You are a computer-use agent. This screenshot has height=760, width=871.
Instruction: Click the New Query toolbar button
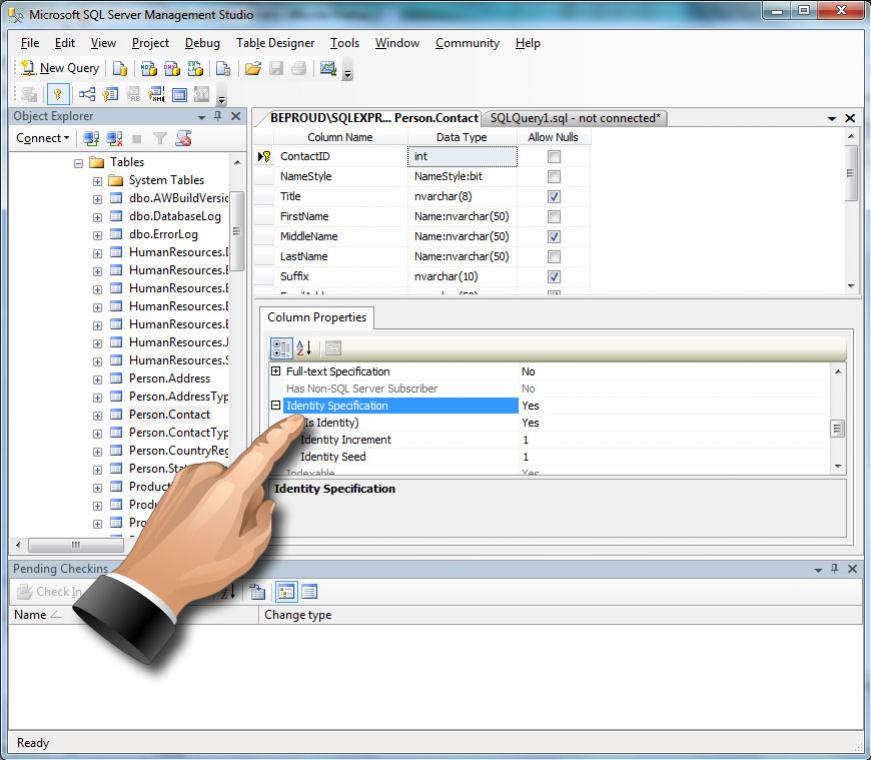(60, 68)
